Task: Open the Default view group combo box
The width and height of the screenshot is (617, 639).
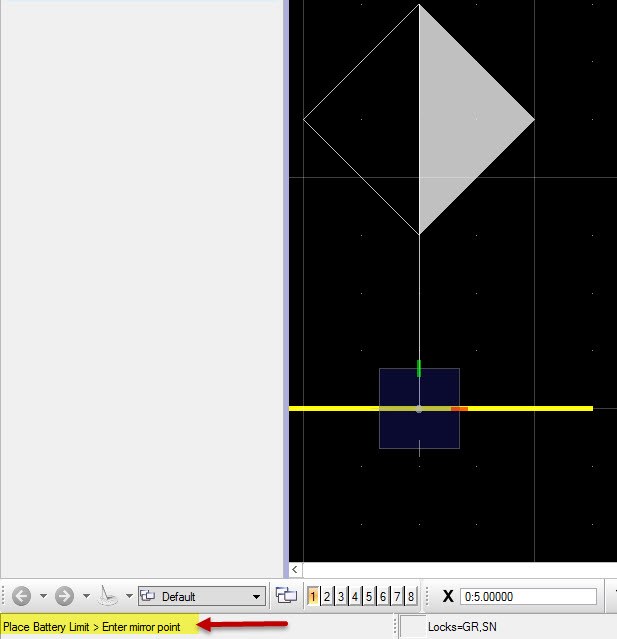Action: [202, 596]
